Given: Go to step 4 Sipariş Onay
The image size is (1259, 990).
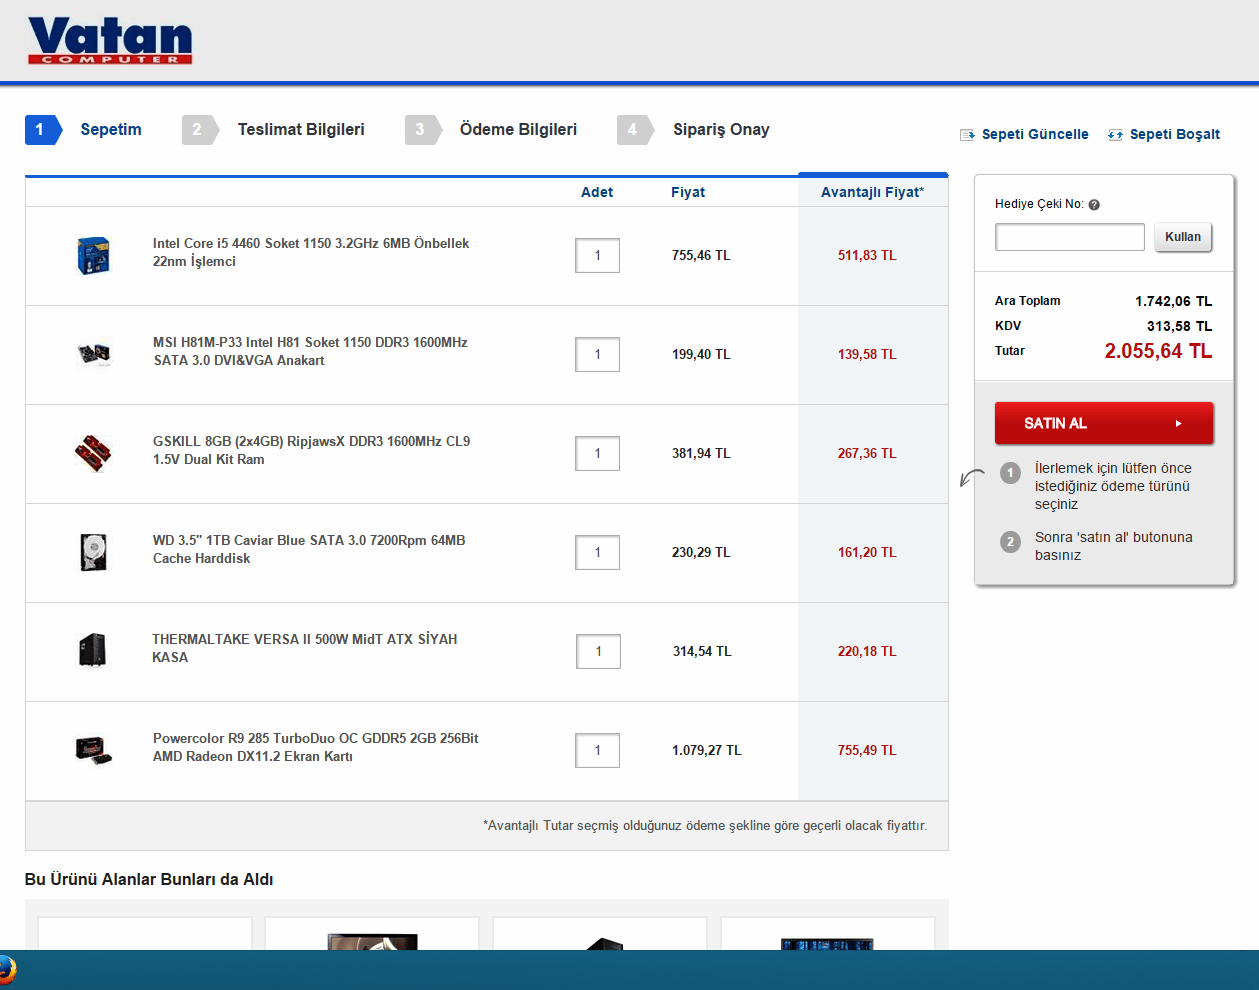Looking at the screenshot, I should tap(694, 130).
